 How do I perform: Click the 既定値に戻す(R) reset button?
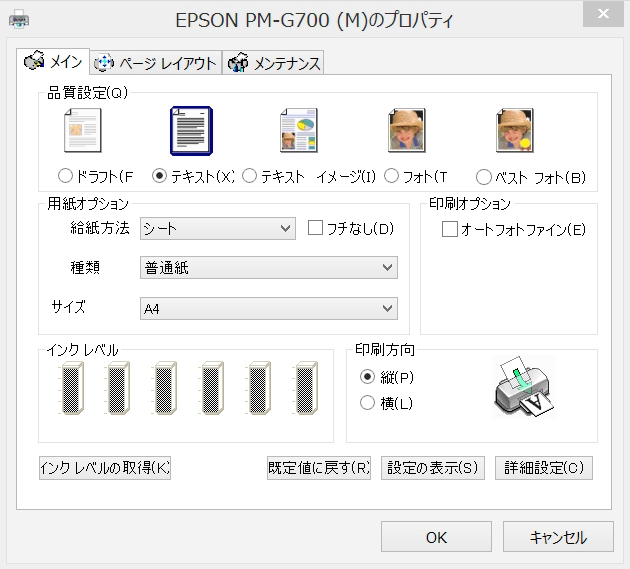click(319, 468)
